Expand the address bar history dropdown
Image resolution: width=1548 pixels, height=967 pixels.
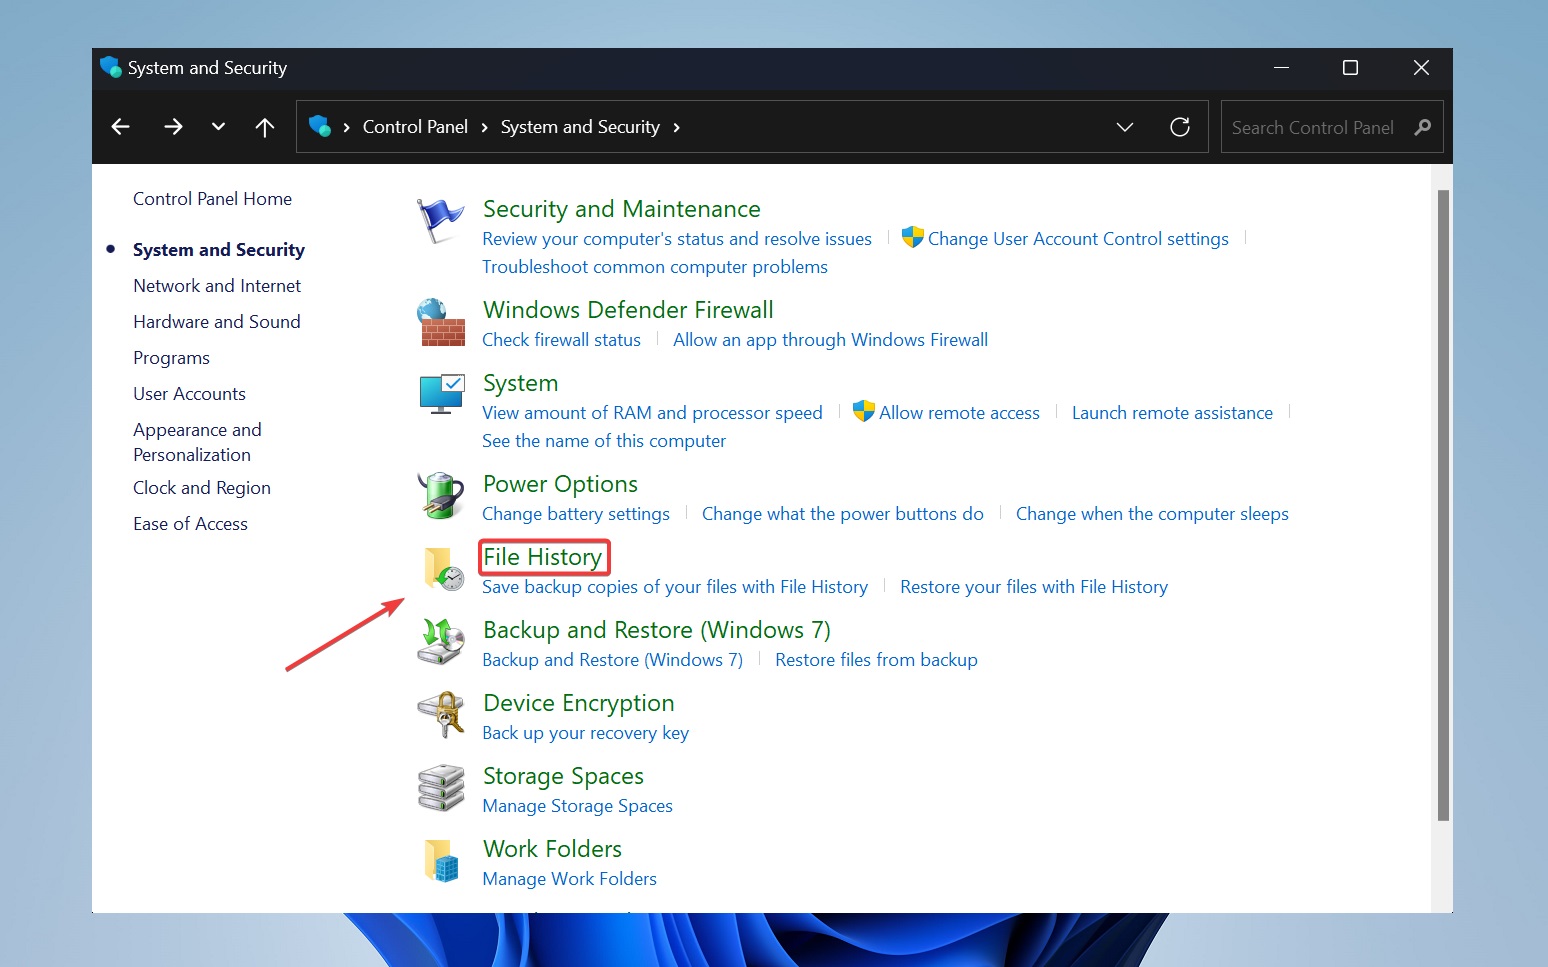(1125, 127)
